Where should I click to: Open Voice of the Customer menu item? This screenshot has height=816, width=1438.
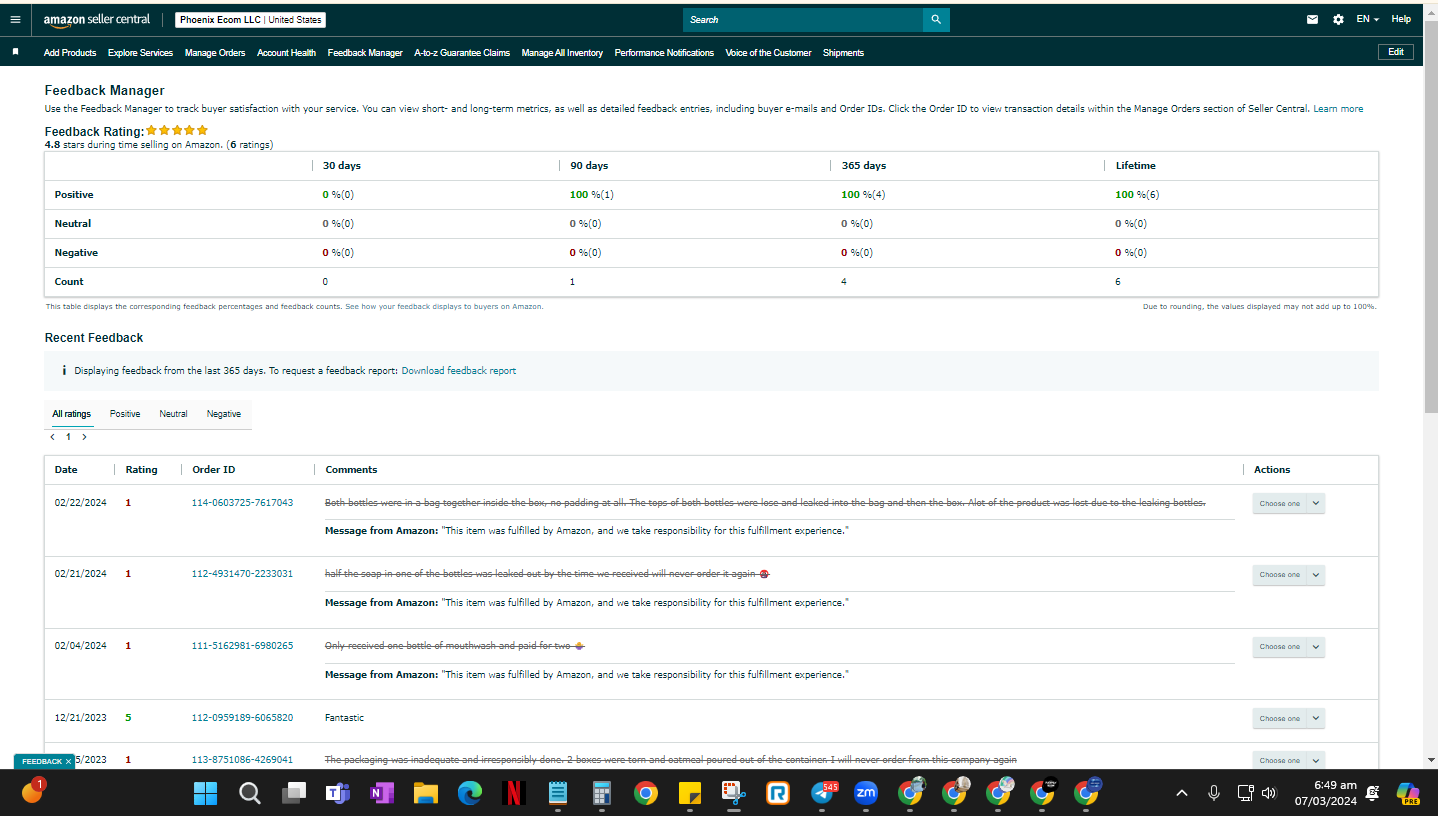[x=768, y=53]
